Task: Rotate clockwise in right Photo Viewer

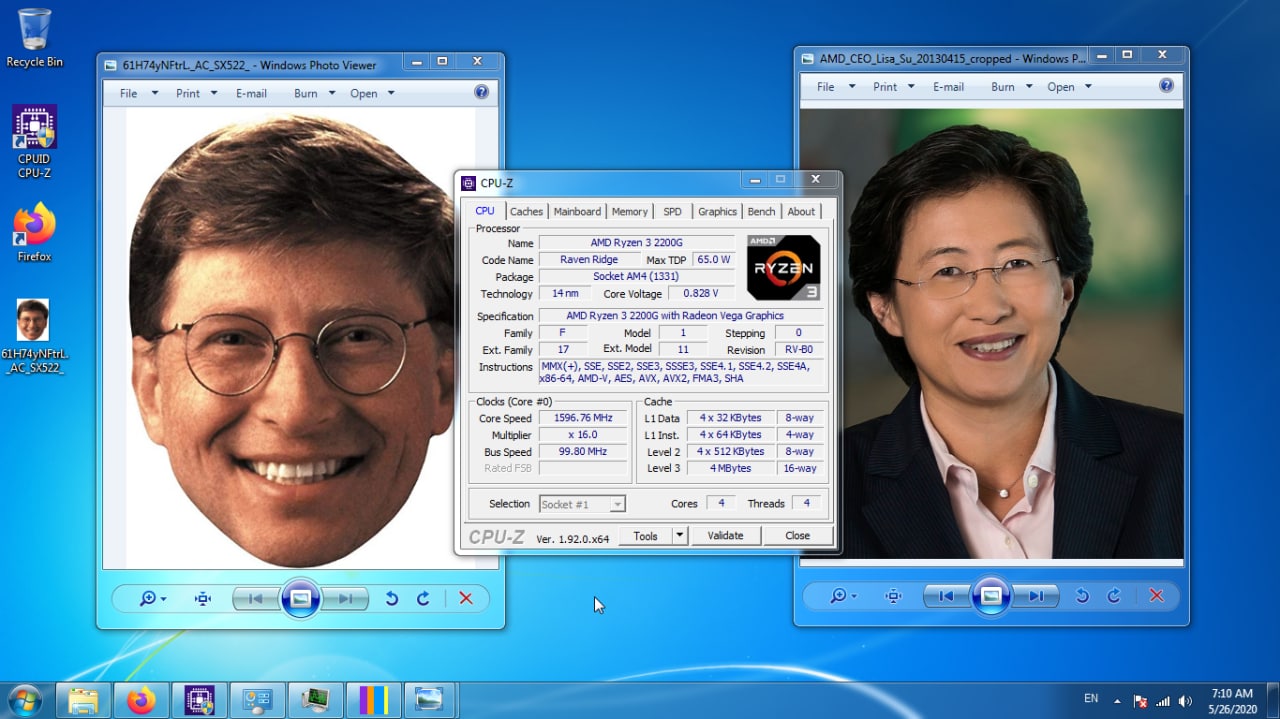Action: point(1114,596)
